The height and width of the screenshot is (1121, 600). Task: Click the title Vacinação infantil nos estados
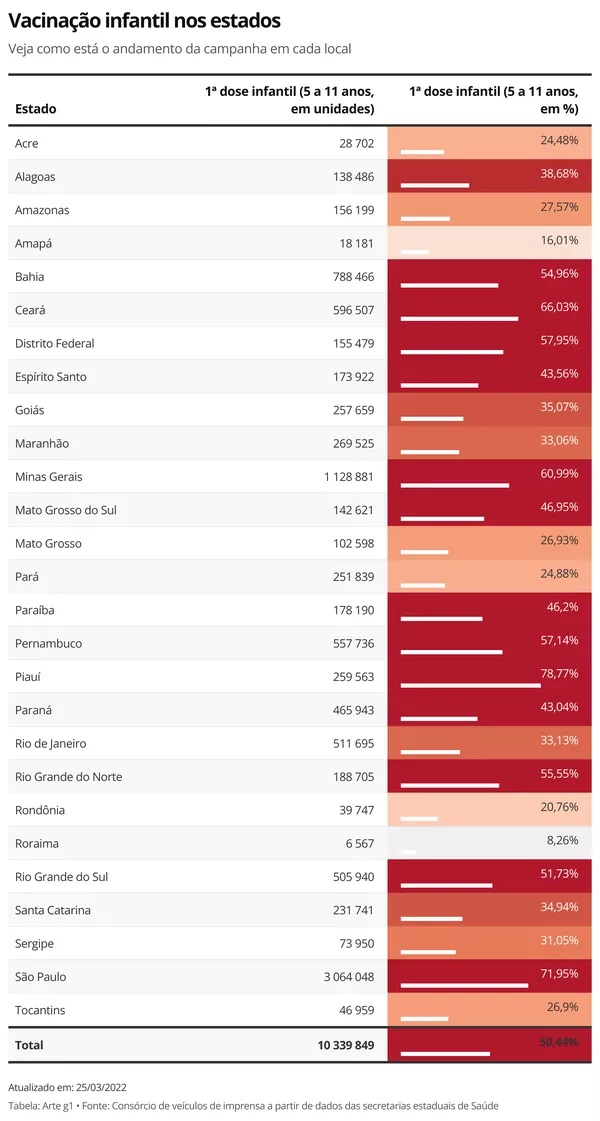pos(145,20)
